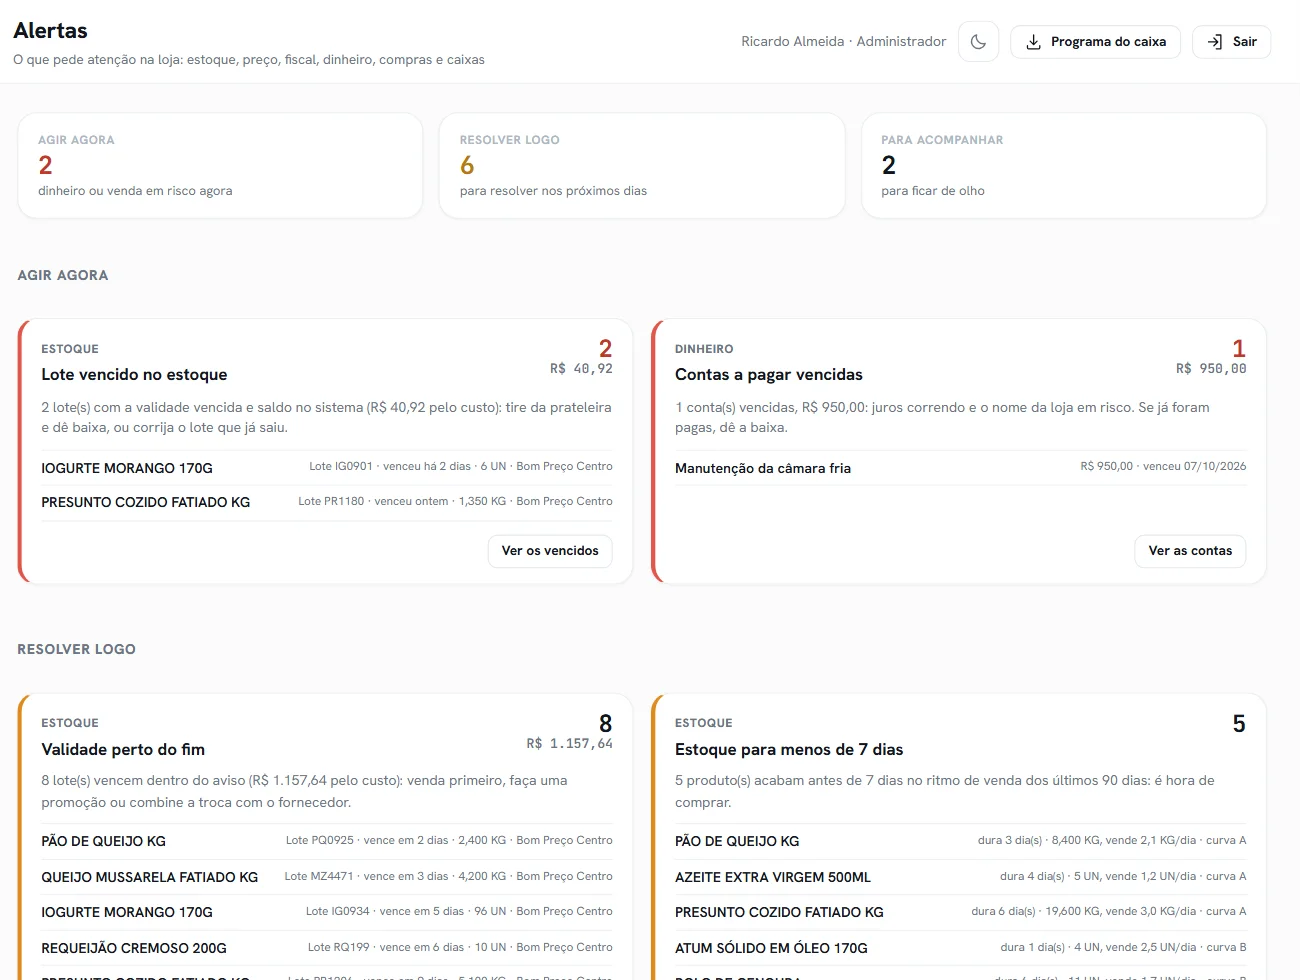Image resolution: width=1300 pixels, height=980 pixels.
Task: Click the R$ 40,92 total value
Action: point(581,369)
